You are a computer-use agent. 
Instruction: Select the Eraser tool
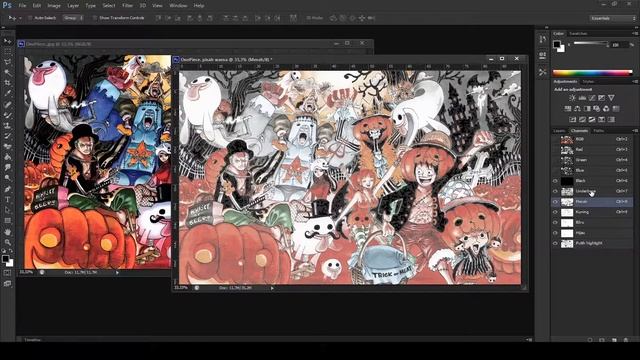(7, 147)
